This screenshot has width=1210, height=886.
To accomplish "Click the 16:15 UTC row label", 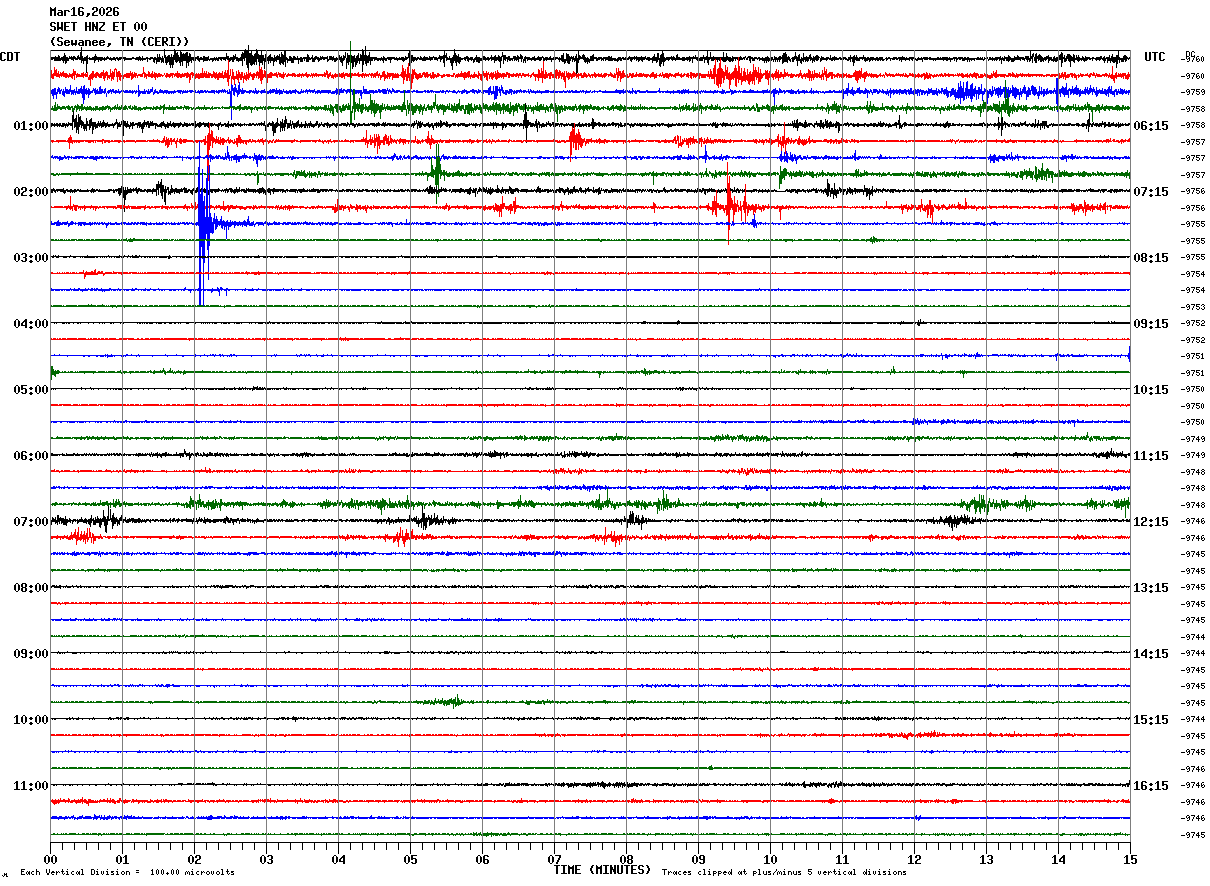I will 1151,786.
